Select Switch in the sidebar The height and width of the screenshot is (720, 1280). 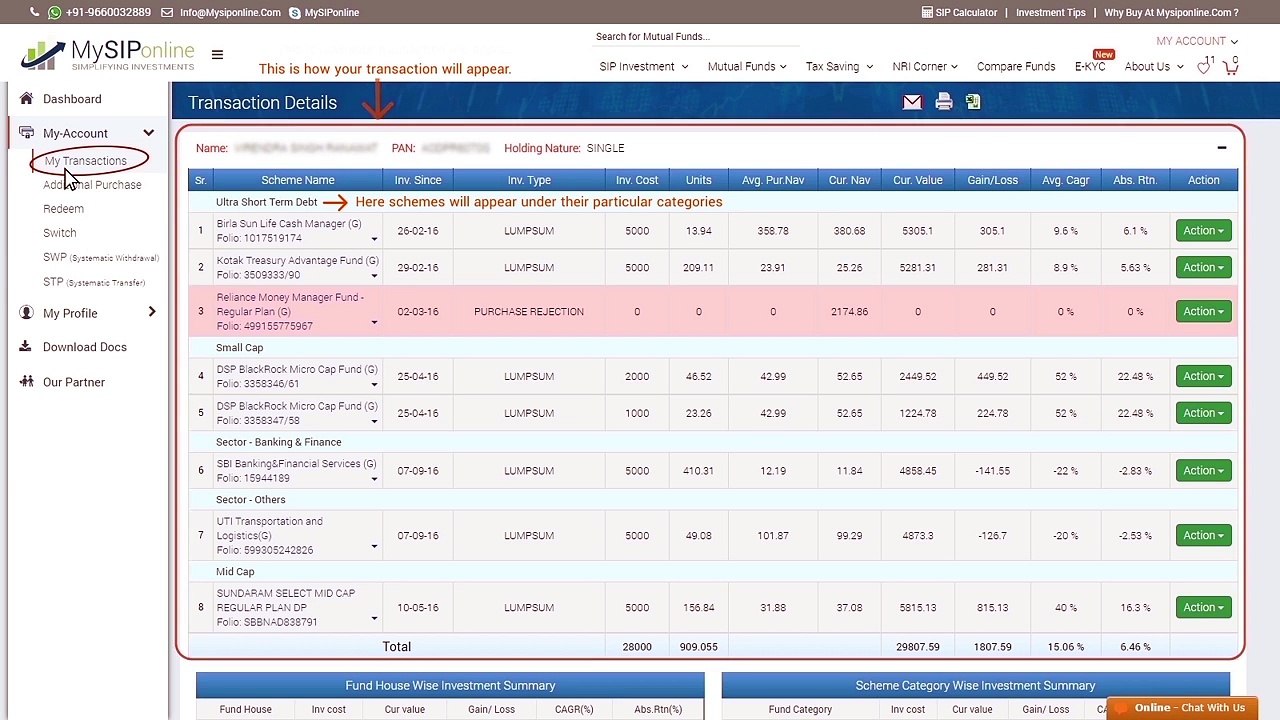click(x=59, y=233)
